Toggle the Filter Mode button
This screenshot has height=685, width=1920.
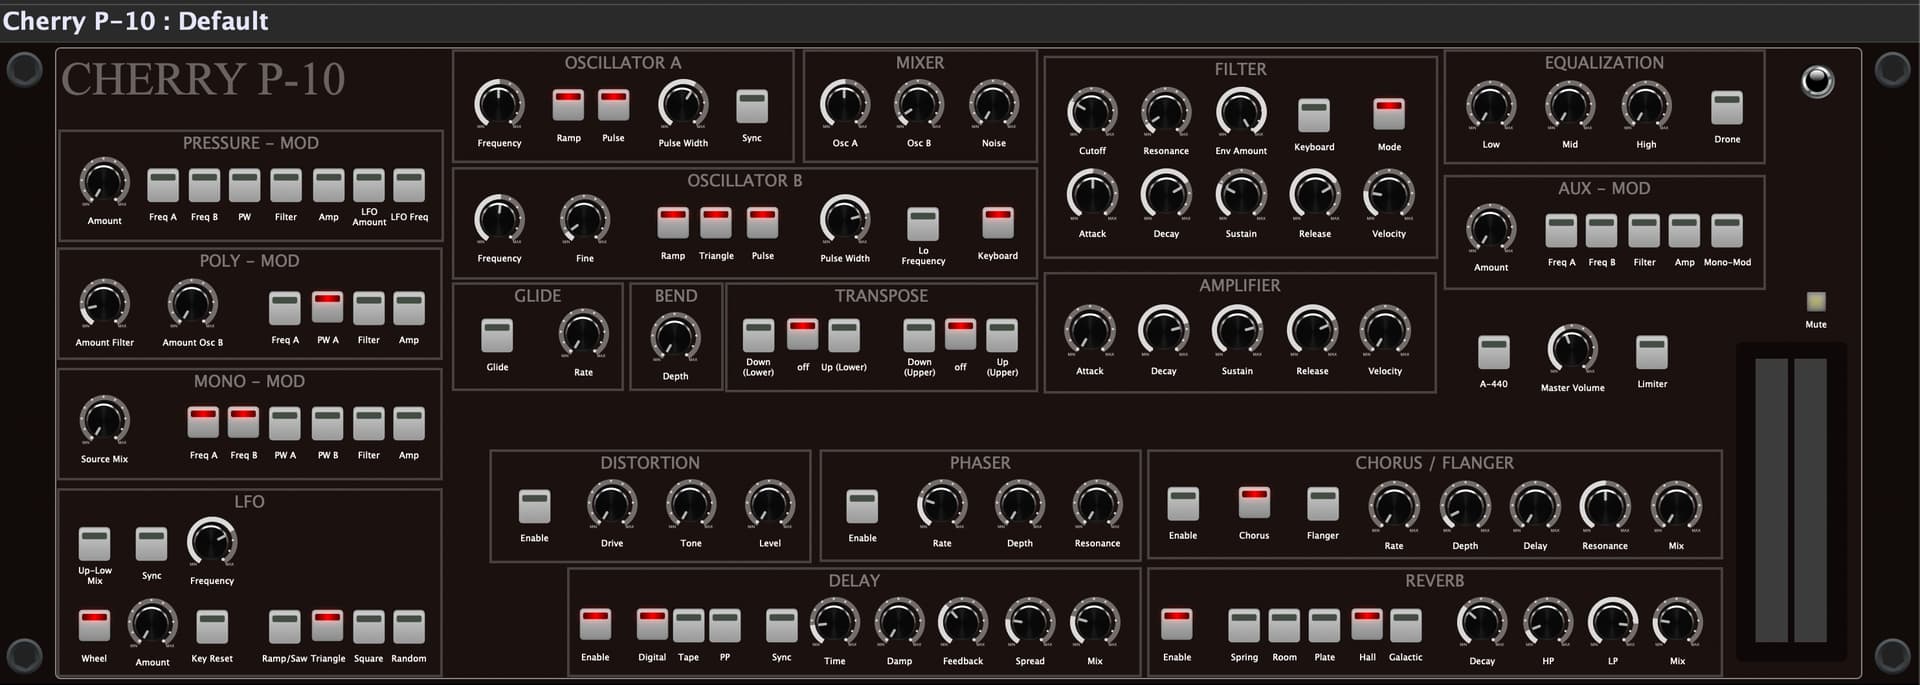(1388, 115)
